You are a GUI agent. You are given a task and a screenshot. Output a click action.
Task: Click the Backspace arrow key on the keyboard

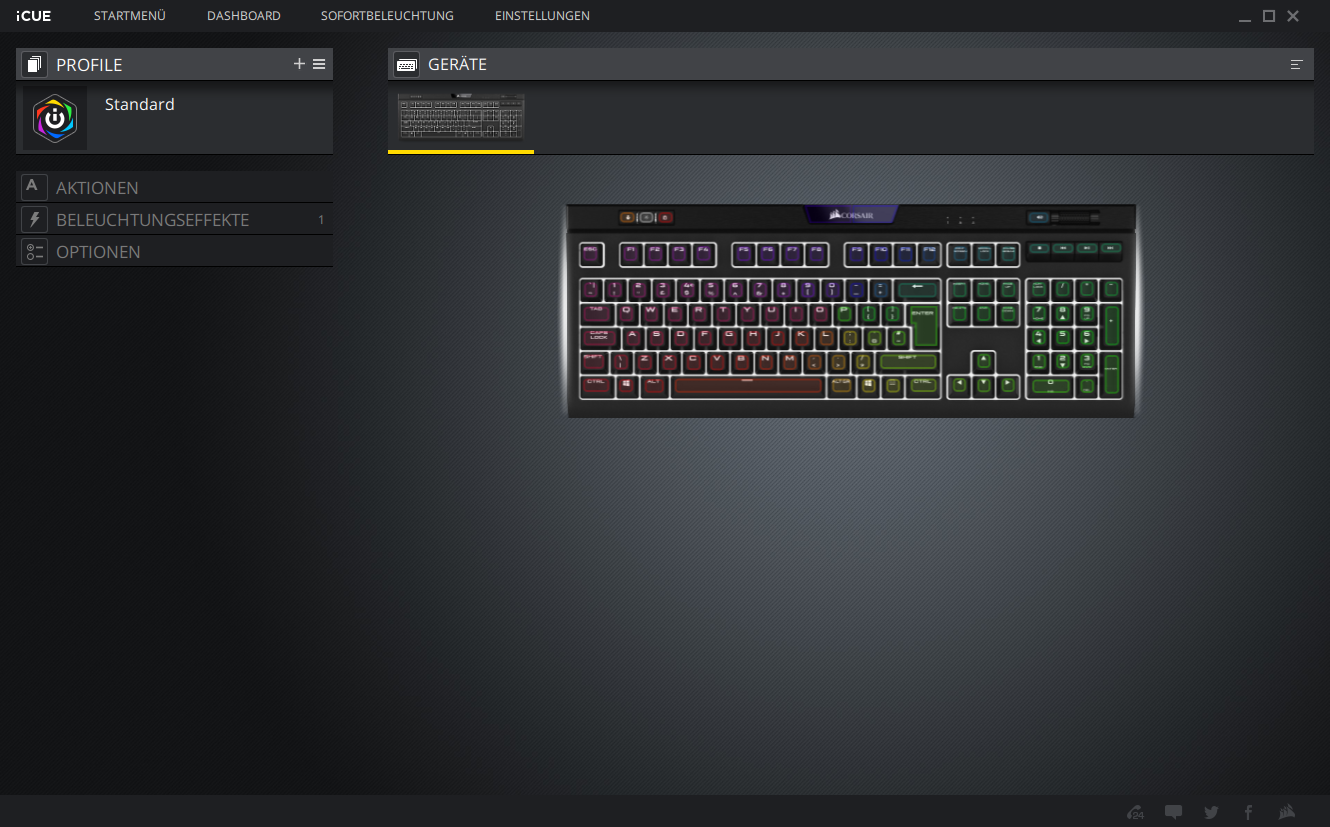tap(917, 289)
